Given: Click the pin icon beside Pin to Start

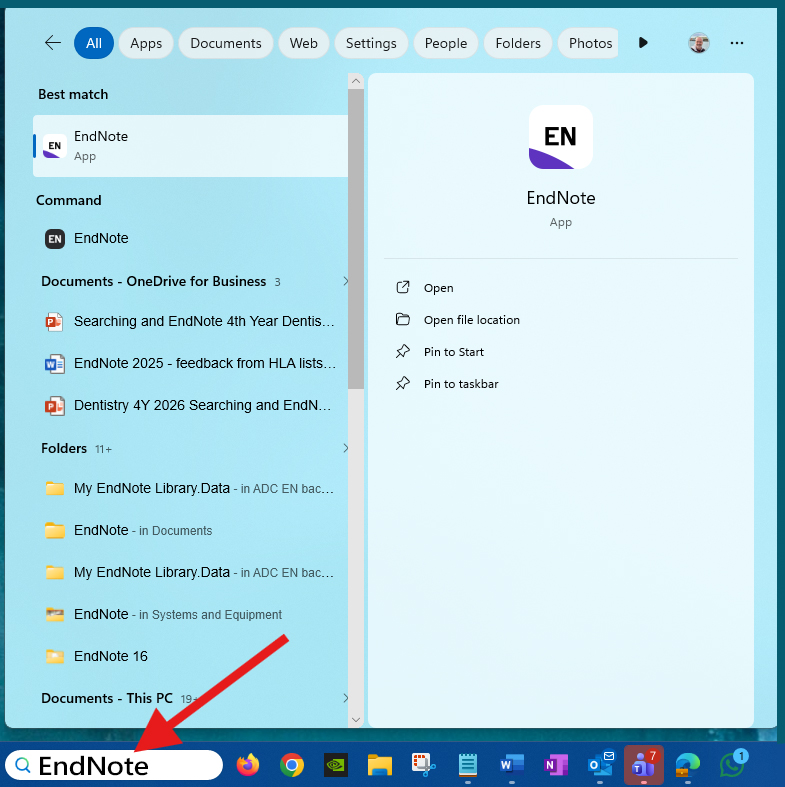Looking at the screenshot, I should pyautogui.click(x=403, y=351).
